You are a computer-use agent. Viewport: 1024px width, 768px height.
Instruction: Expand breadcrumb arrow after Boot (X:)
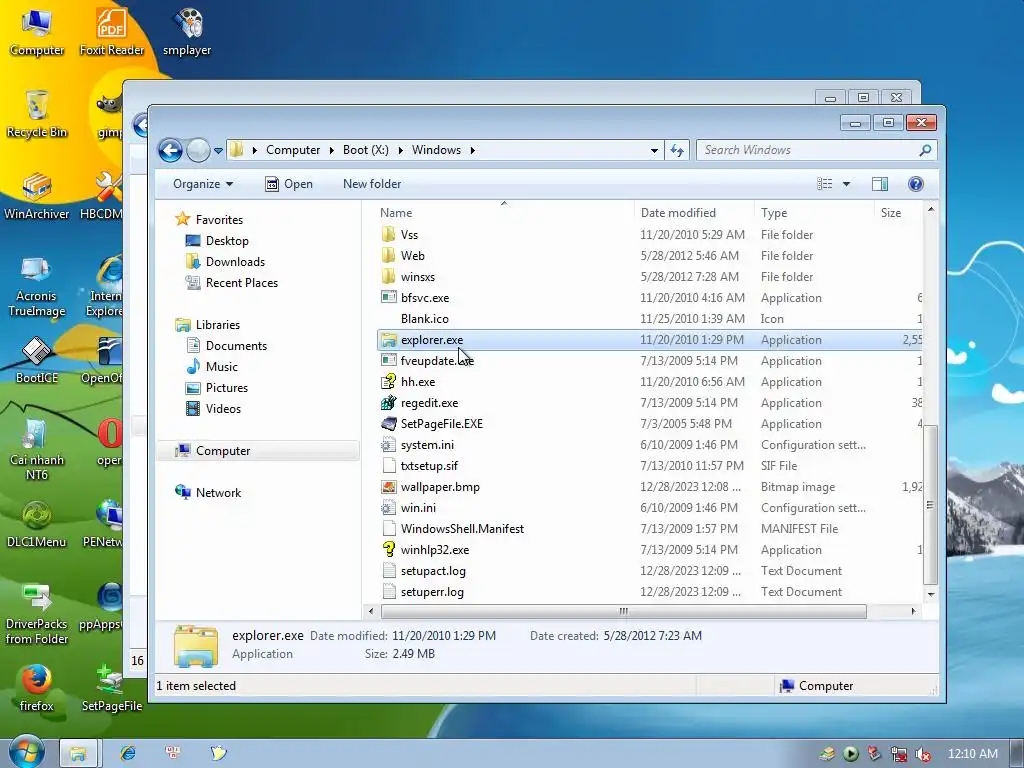[x=400, y=150]
